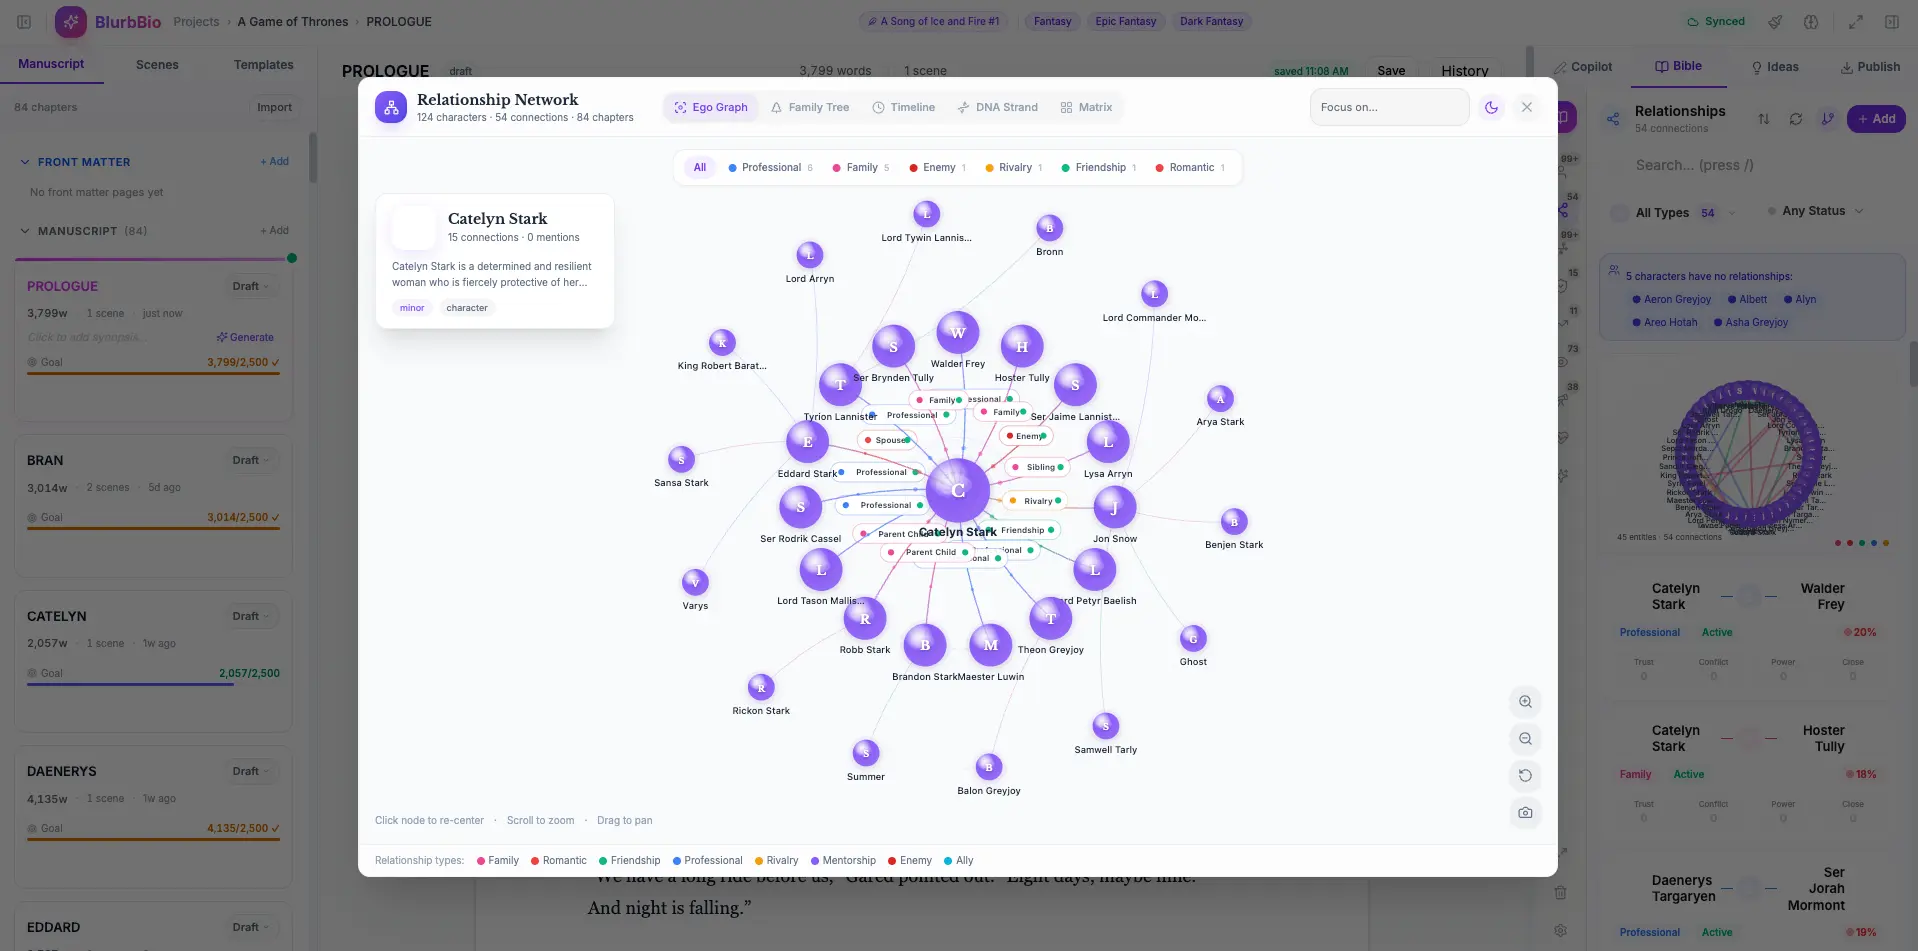Viewport: 1918px width, 951px height.
Task: Open the BlurbBio logo home
Action: [108, 21]
